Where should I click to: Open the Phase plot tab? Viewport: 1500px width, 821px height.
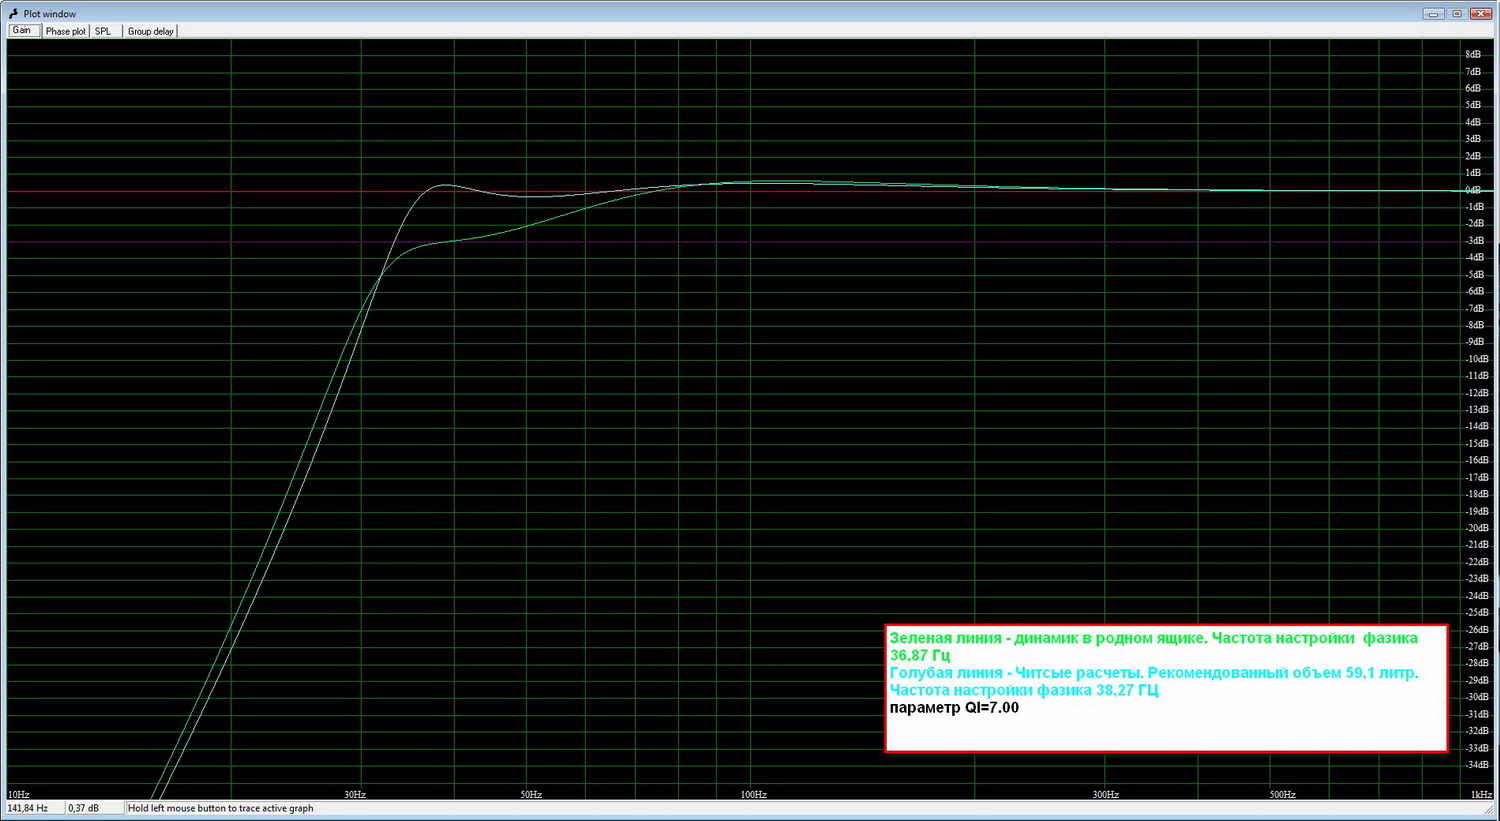66,32
